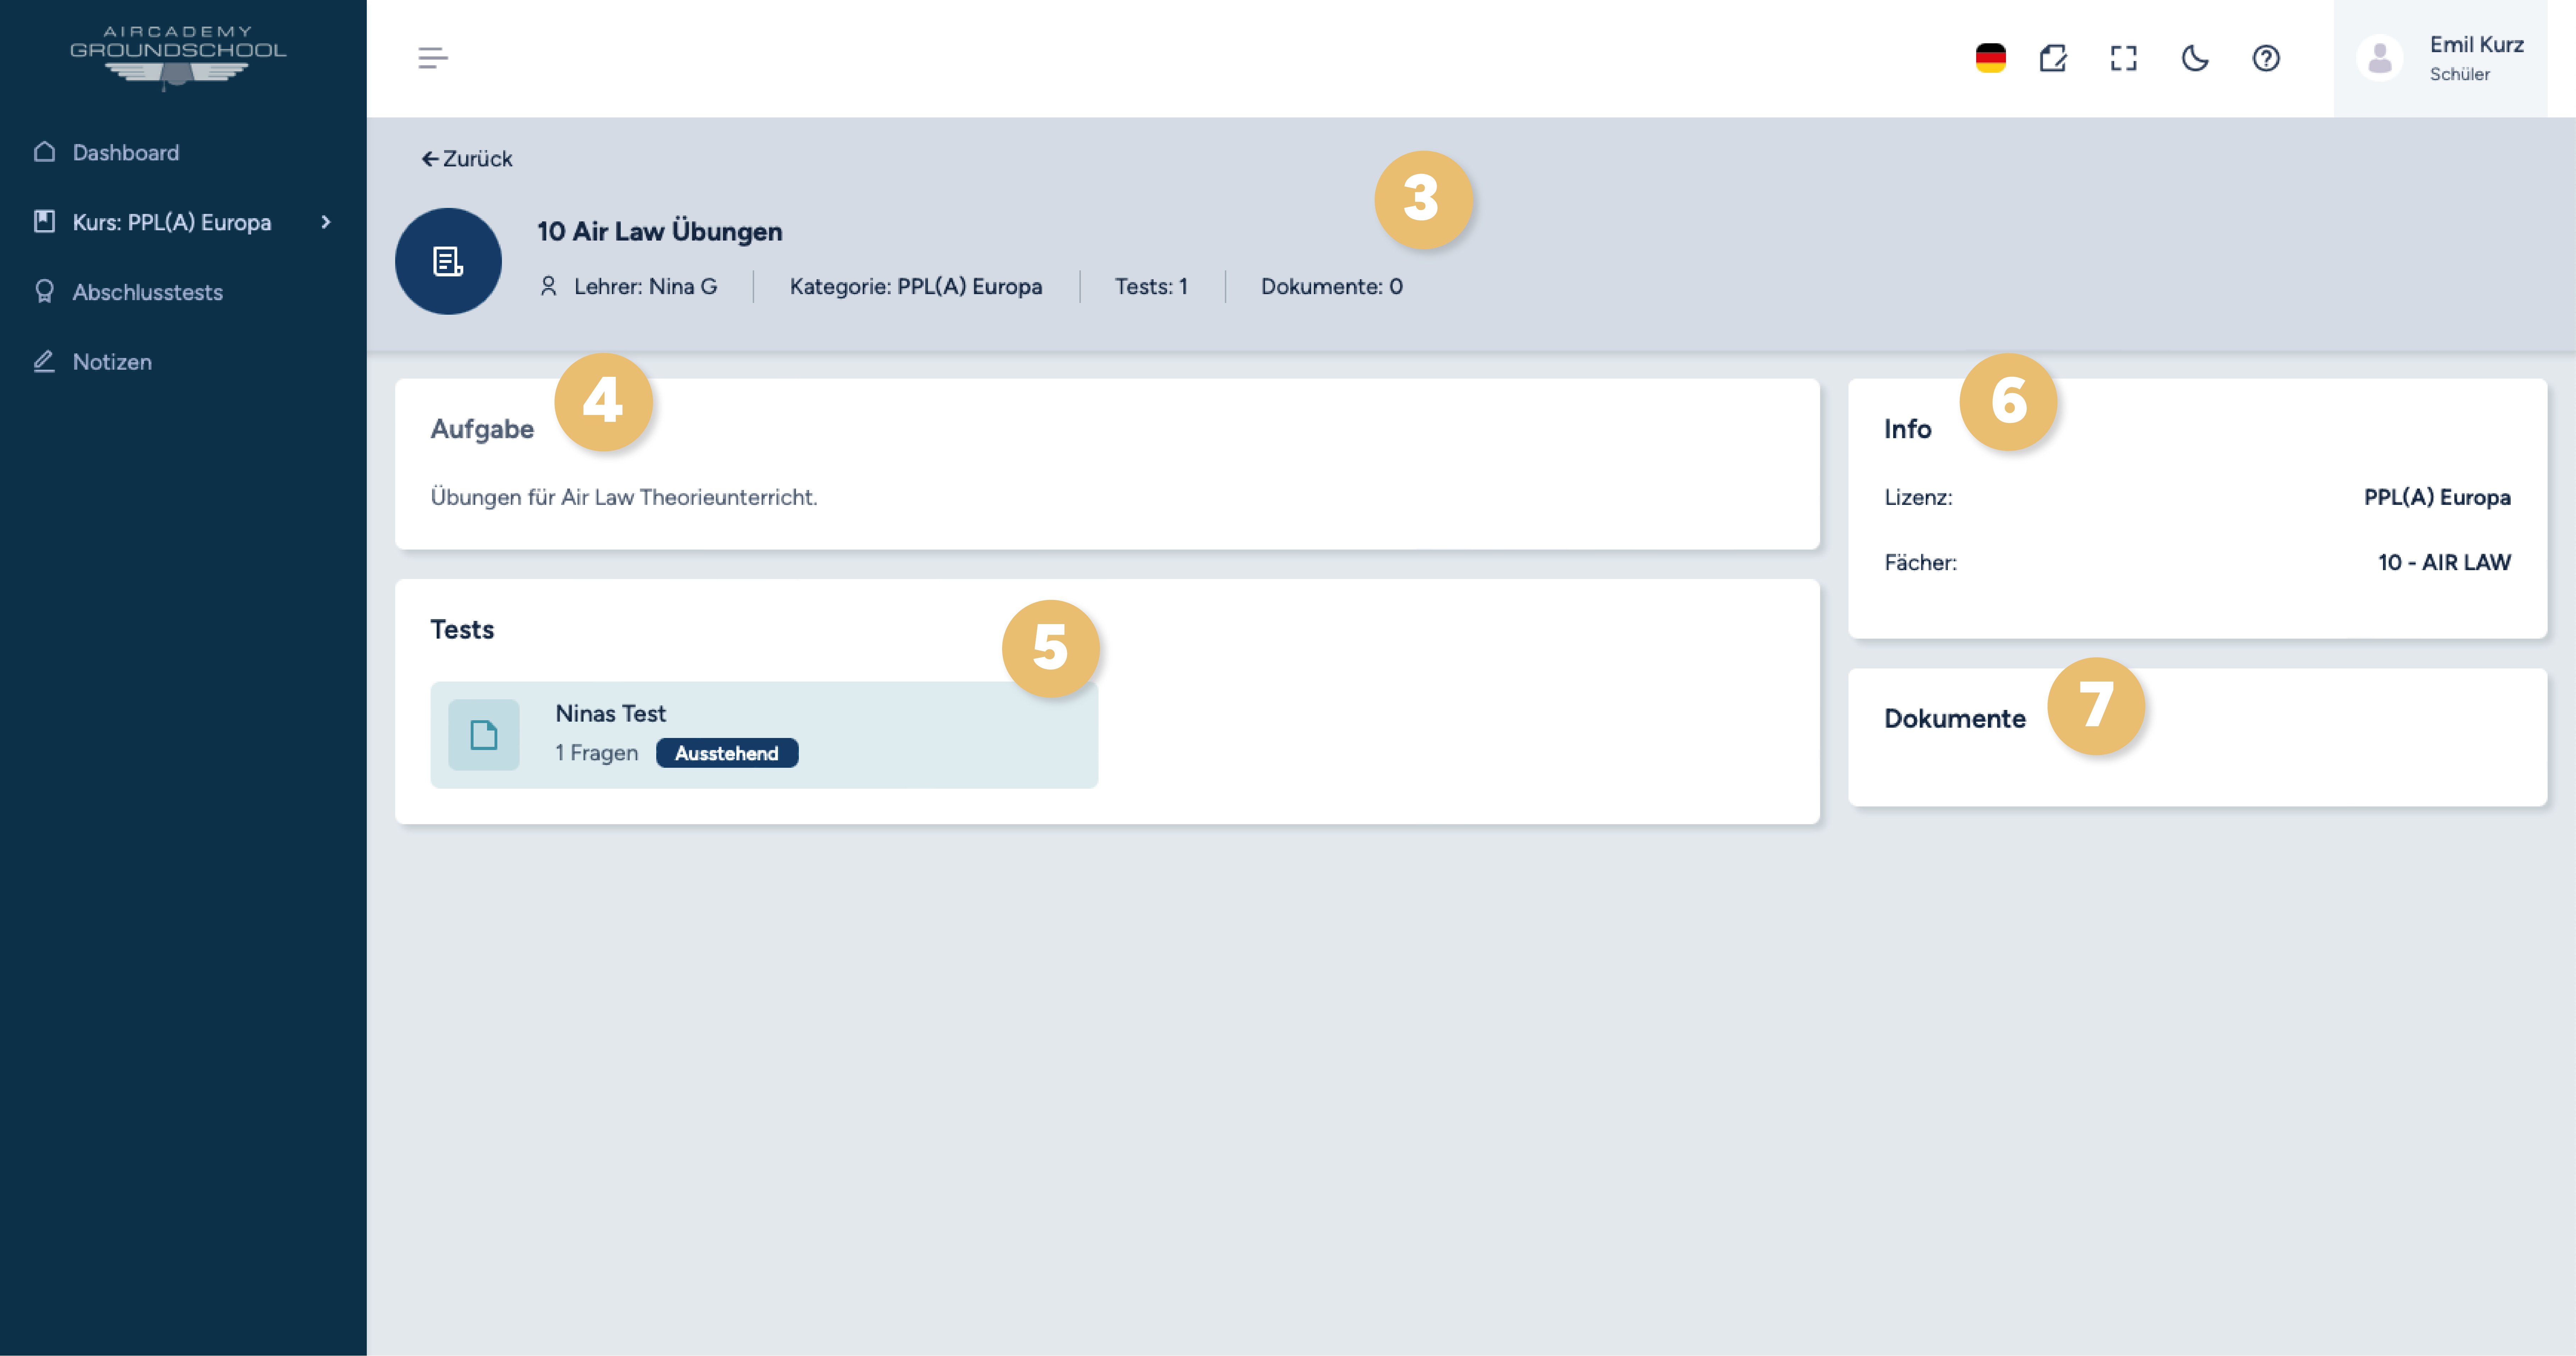Click the Ausstehend status badge
This screenshot has width=2576, height=1356.
(727, 753)
